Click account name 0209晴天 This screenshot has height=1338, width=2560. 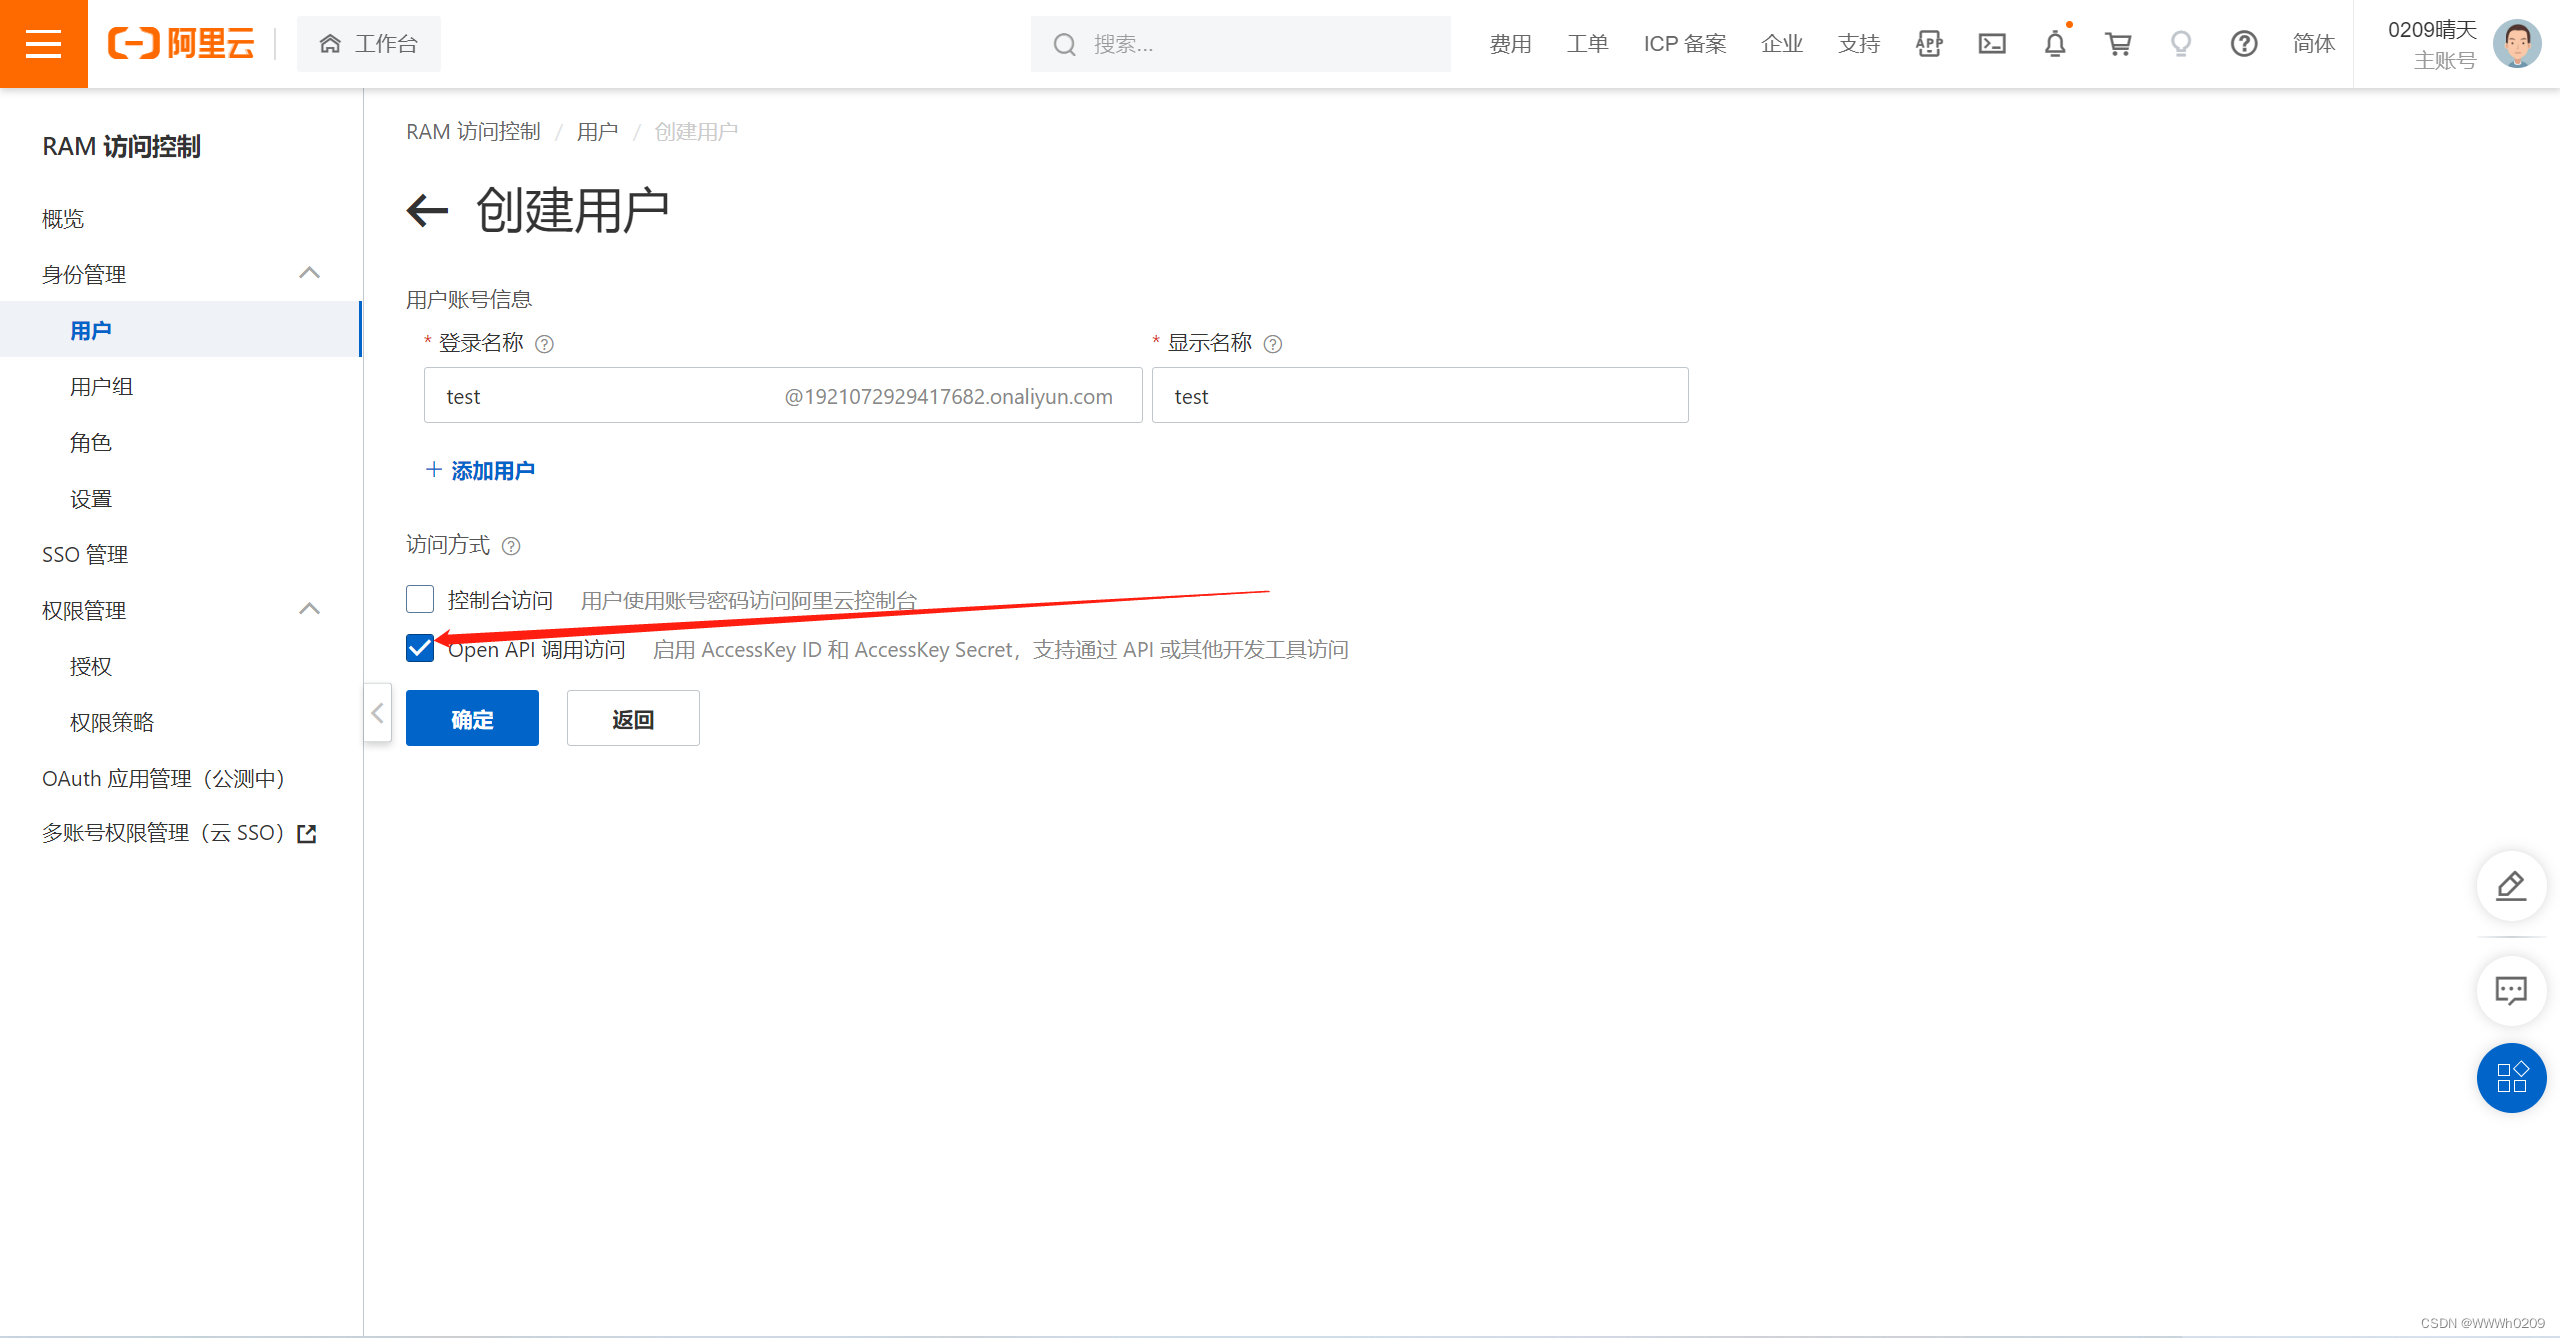pyautogui.click(x=2432, y=30)
